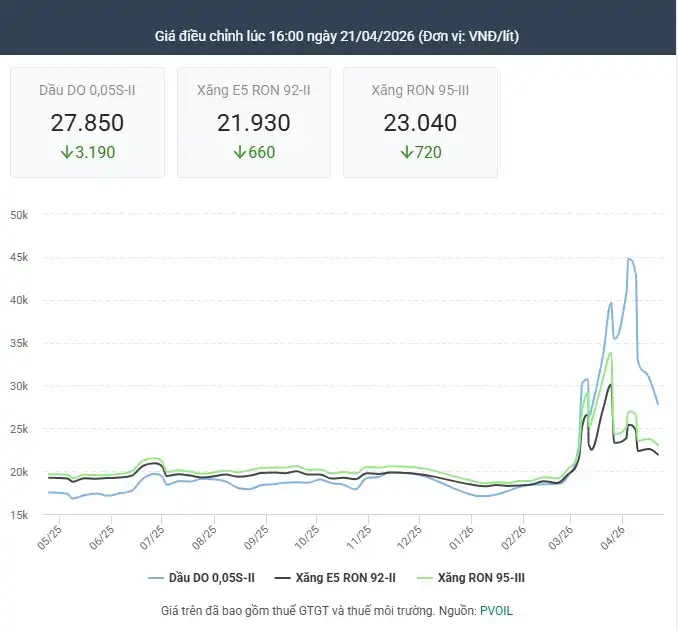Click the 07/25 label on the x-axis

pos(155,538)
